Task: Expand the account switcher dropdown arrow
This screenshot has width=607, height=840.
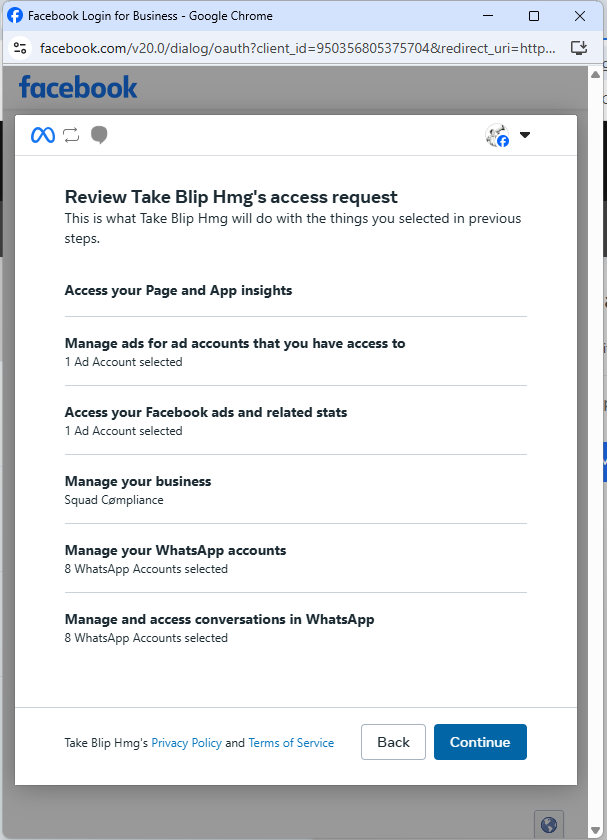Action: [525, 136]
